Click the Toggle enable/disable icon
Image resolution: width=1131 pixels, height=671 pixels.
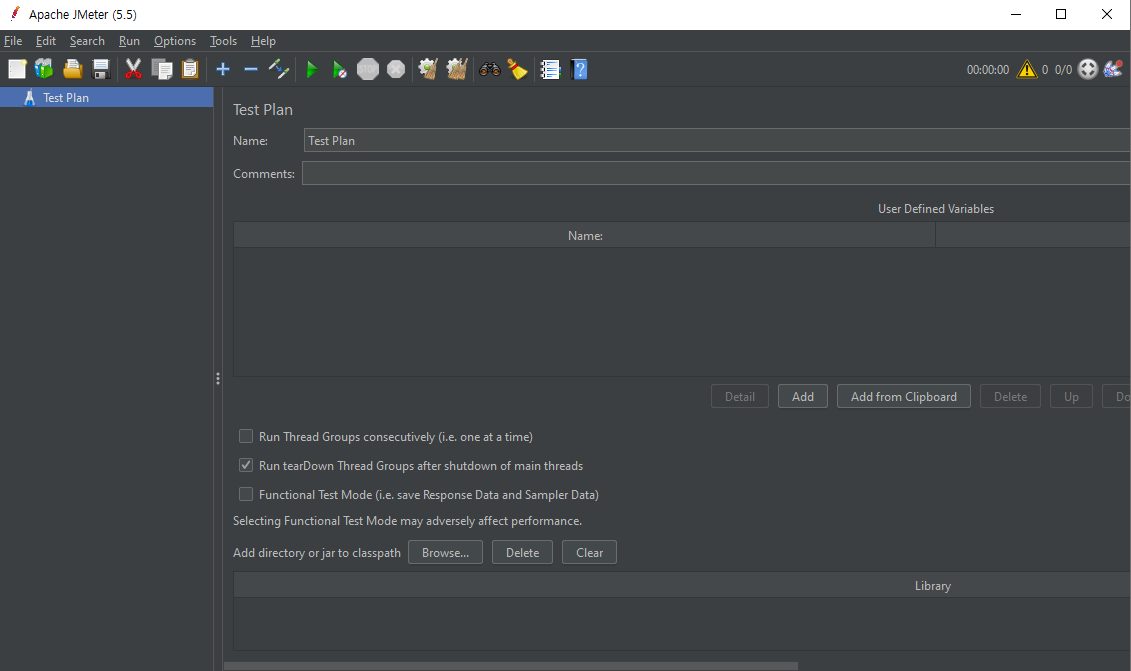tap(278, 69)
